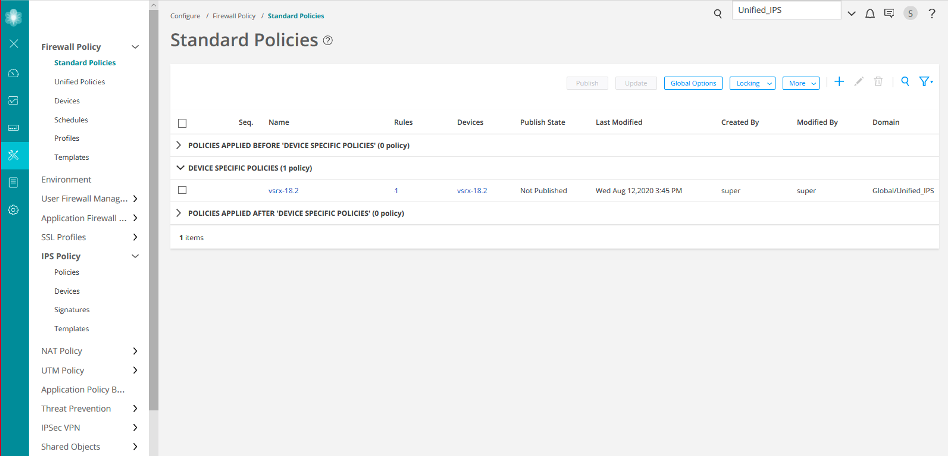Click the Devices icon in the left rail
Viewport: 948px width, 456px height.
point(13,128)
